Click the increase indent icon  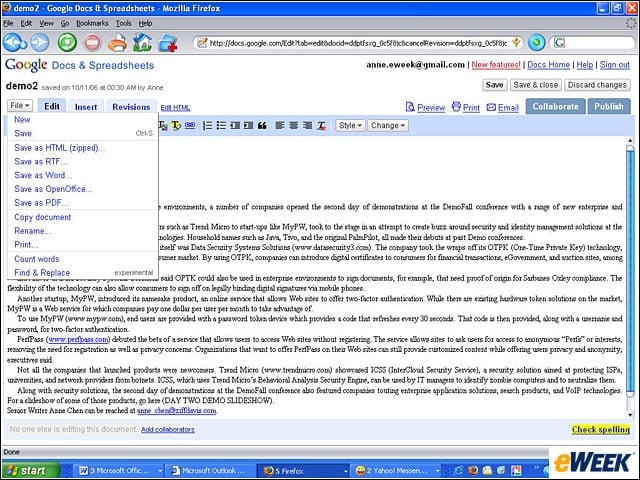click(248, 125)
